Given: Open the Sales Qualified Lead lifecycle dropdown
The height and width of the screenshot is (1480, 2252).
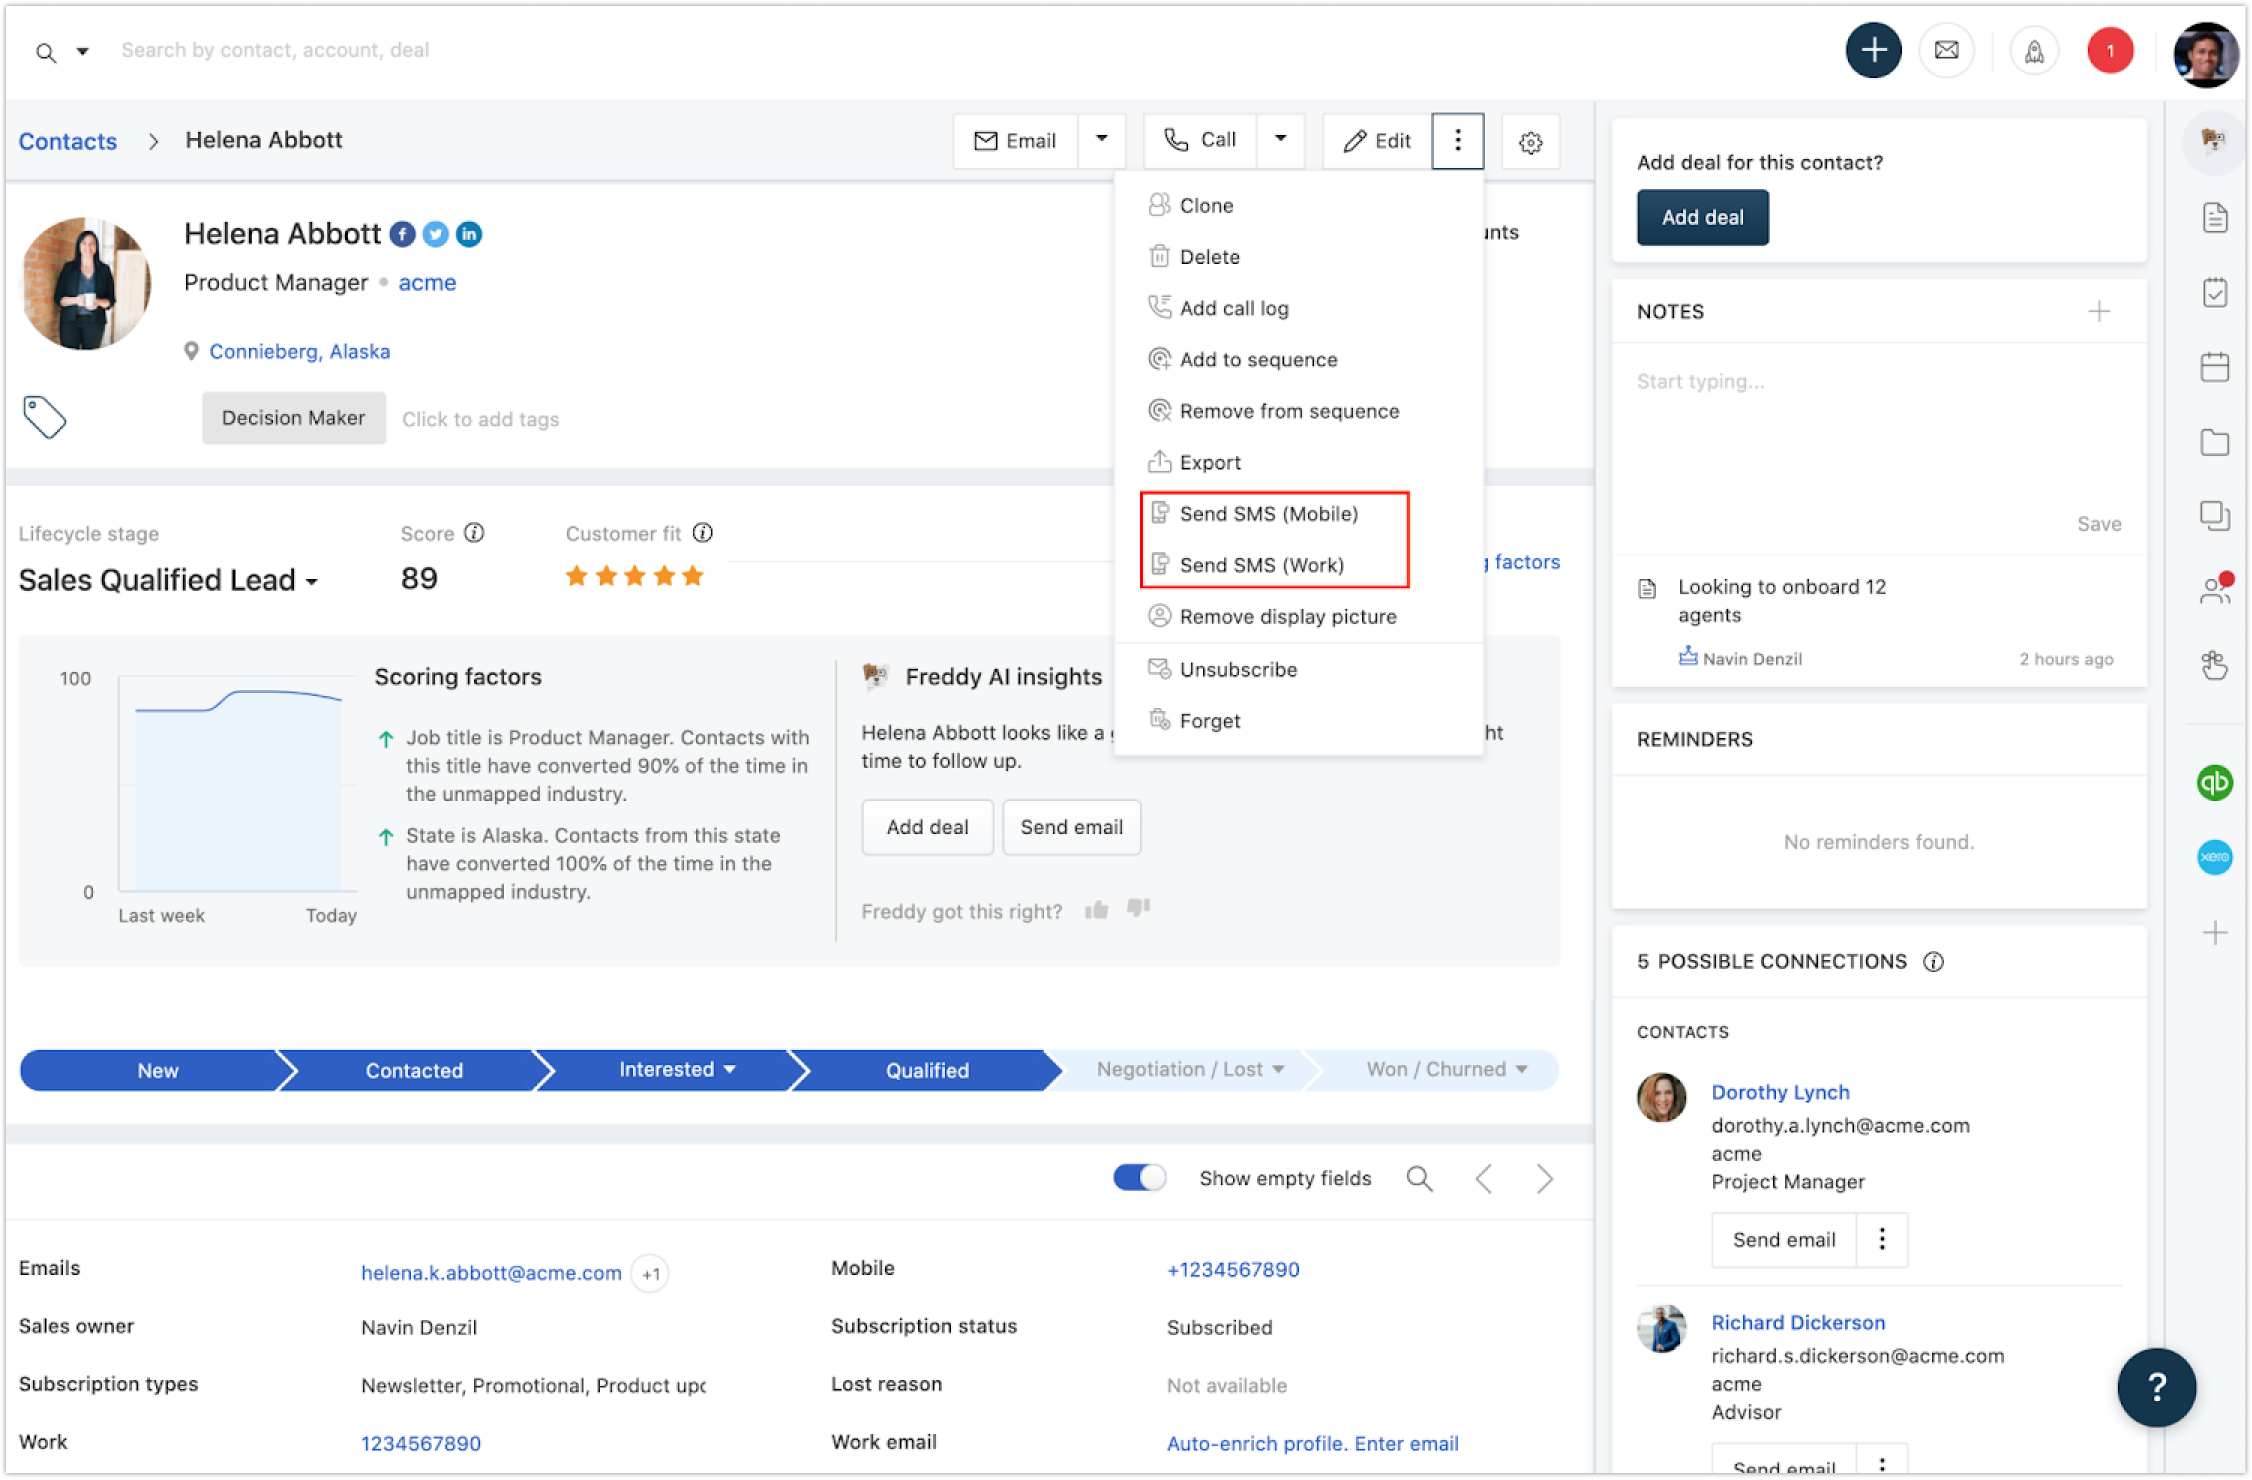Looking at the screenshot, I should click(x=168, y=580).
